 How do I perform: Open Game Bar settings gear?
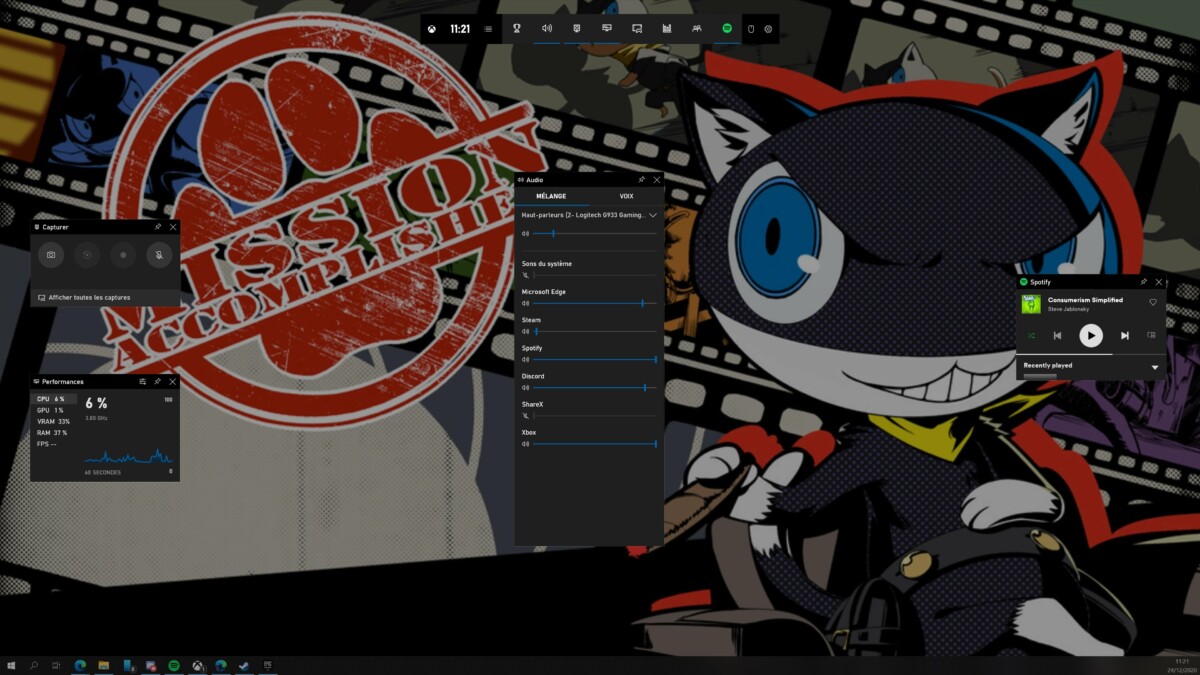(768, 29)
